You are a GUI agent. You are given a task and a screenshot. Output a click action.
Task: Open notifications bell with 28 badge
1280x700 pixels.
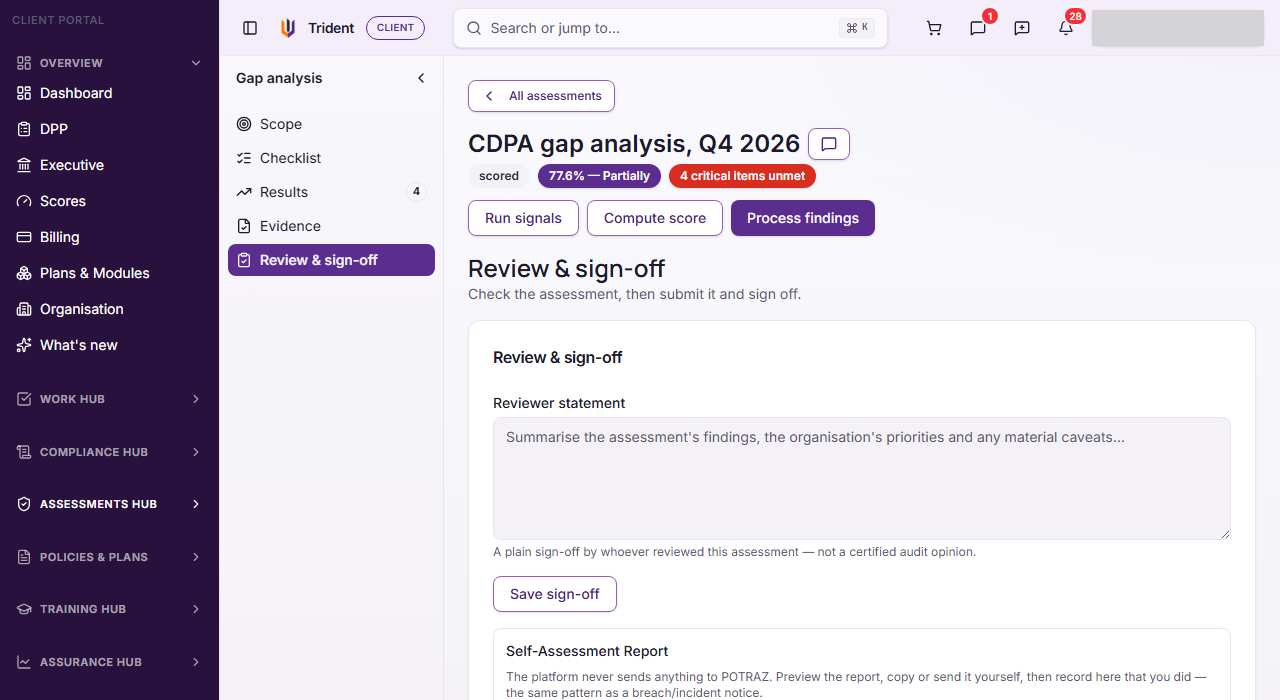1066,28
